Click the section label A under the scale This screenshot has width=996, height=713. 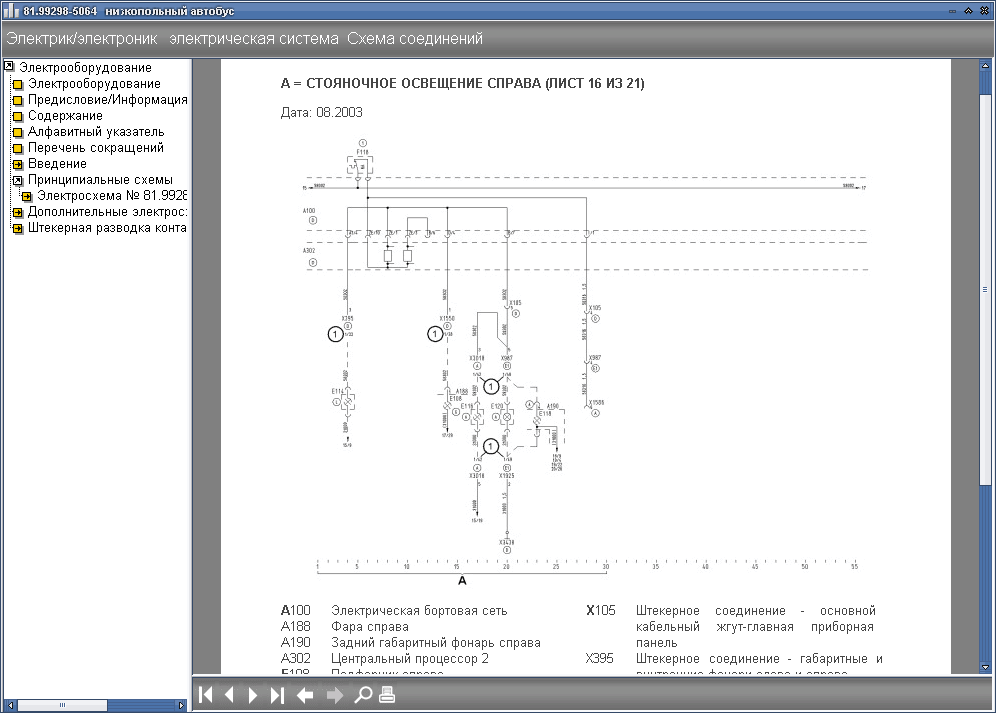pos(462,580)
